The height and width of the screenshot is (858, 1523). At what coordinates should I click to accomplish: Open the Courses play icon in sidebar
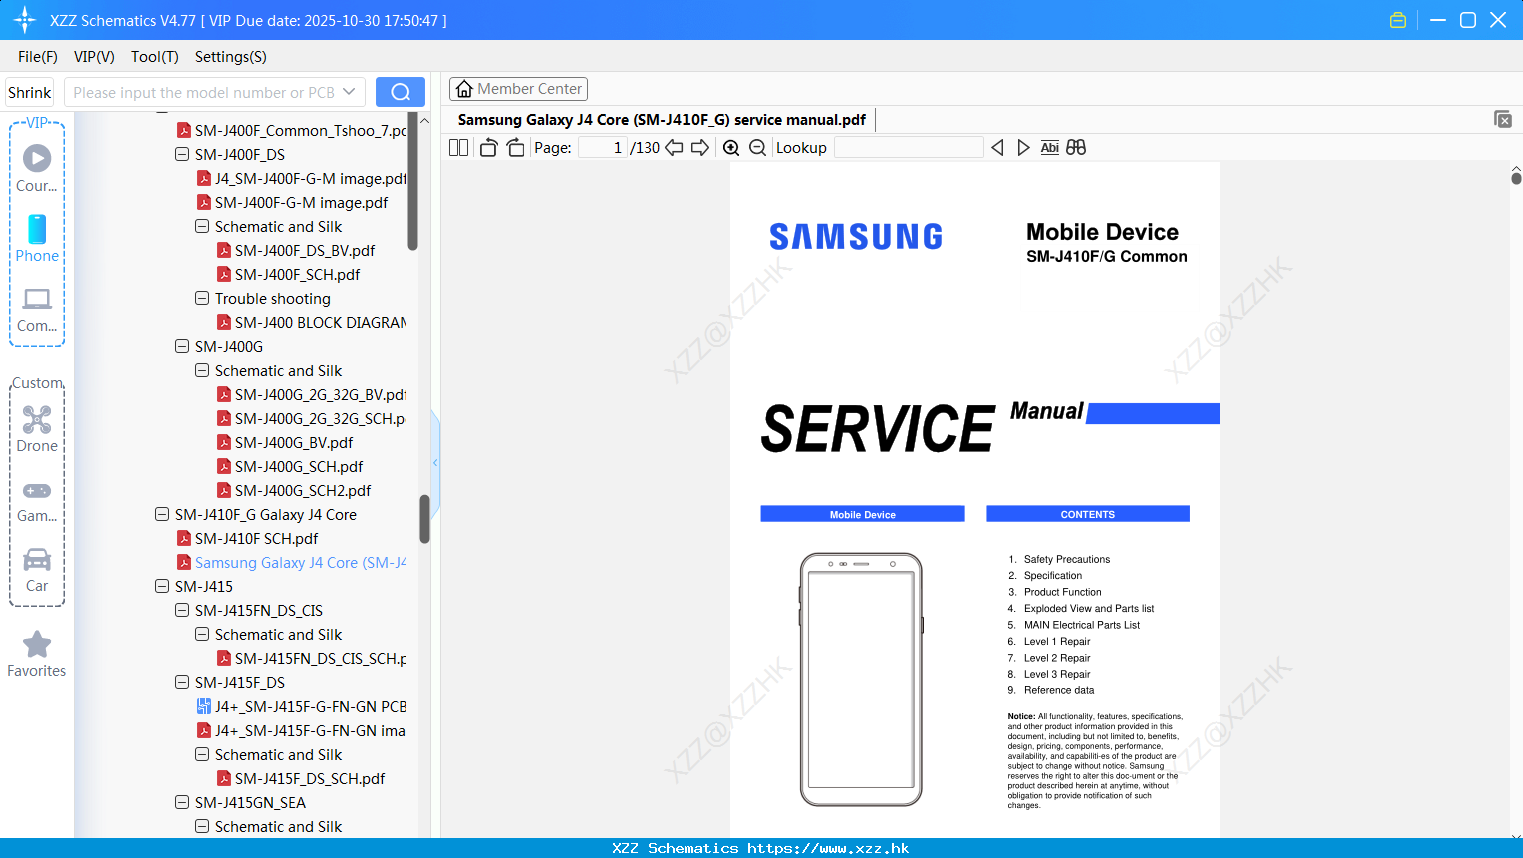click(37, 158)
